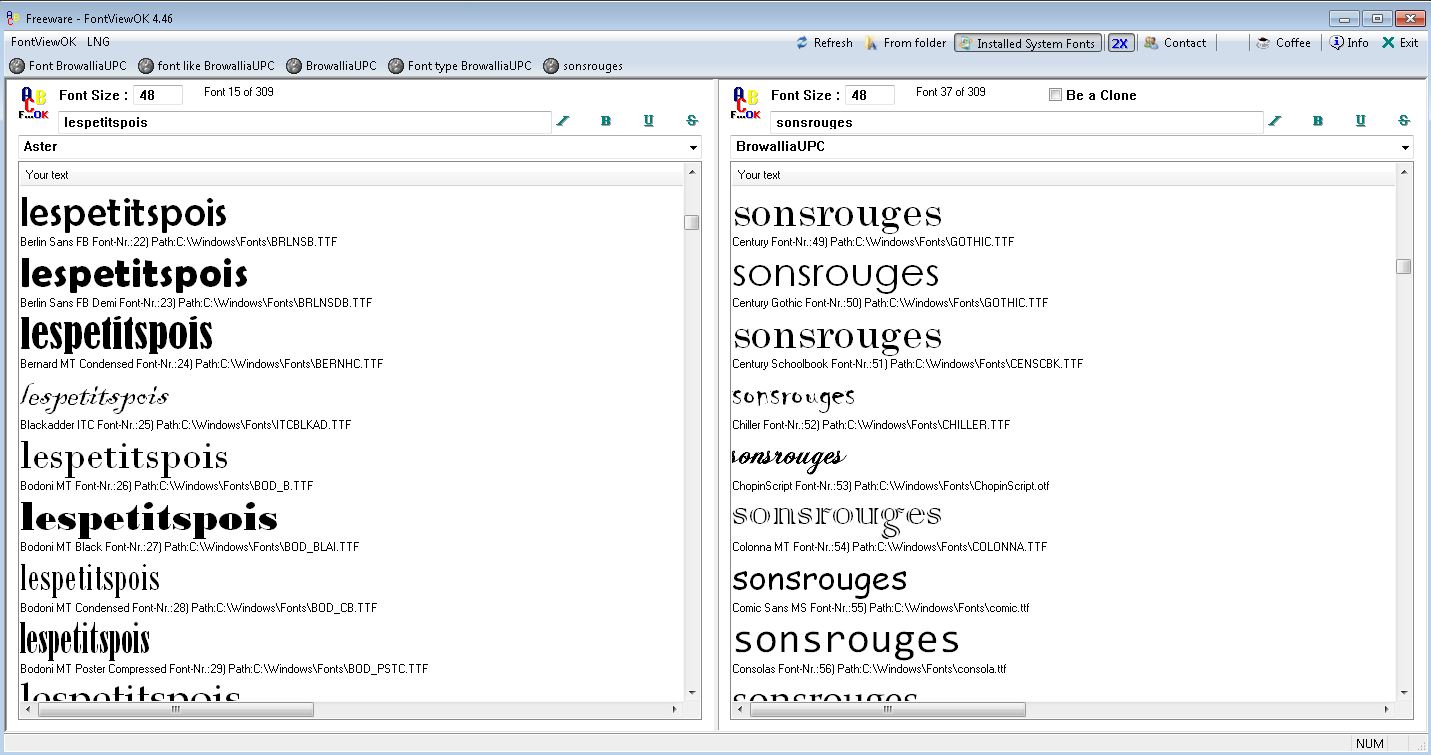Enable the Be a Clone checkbox

click(x=1055, y=95)
